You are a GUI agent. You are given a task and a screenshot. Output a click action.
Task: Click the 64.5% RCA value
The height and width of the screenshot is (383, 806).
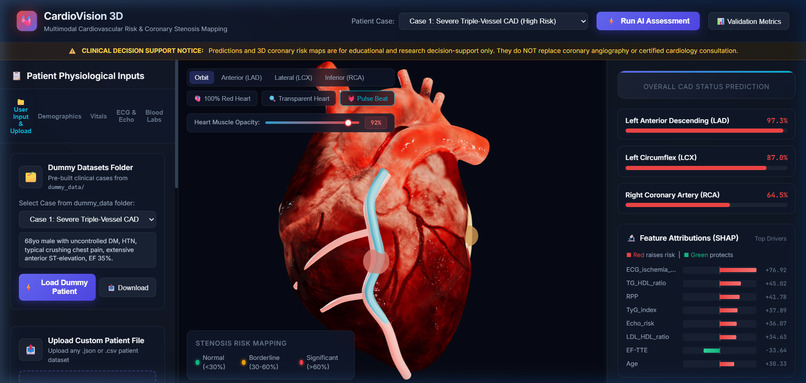click(777, 195)
